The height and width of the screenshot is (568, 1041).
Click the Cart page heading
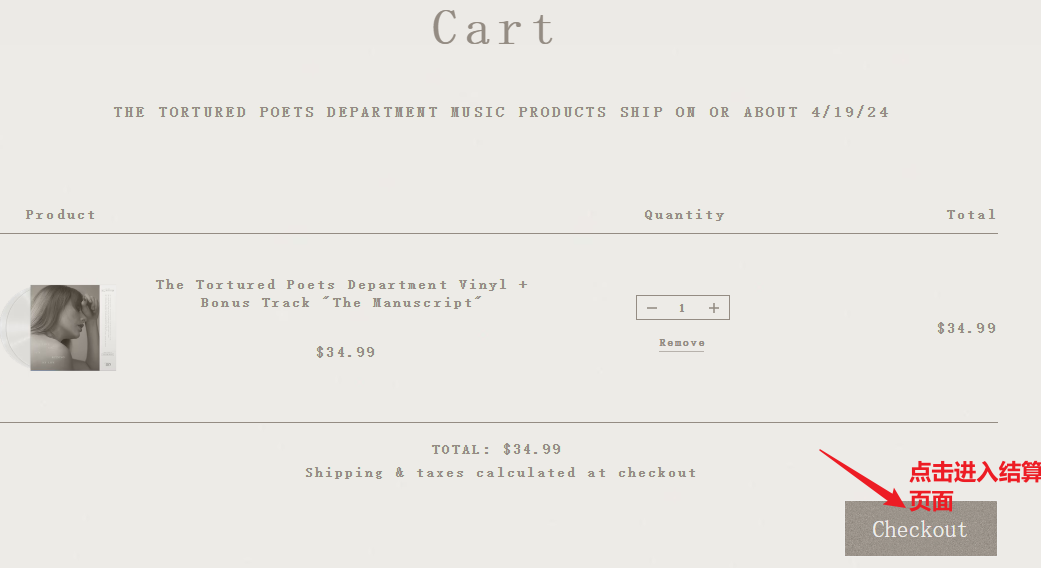[x=493, y=28]
